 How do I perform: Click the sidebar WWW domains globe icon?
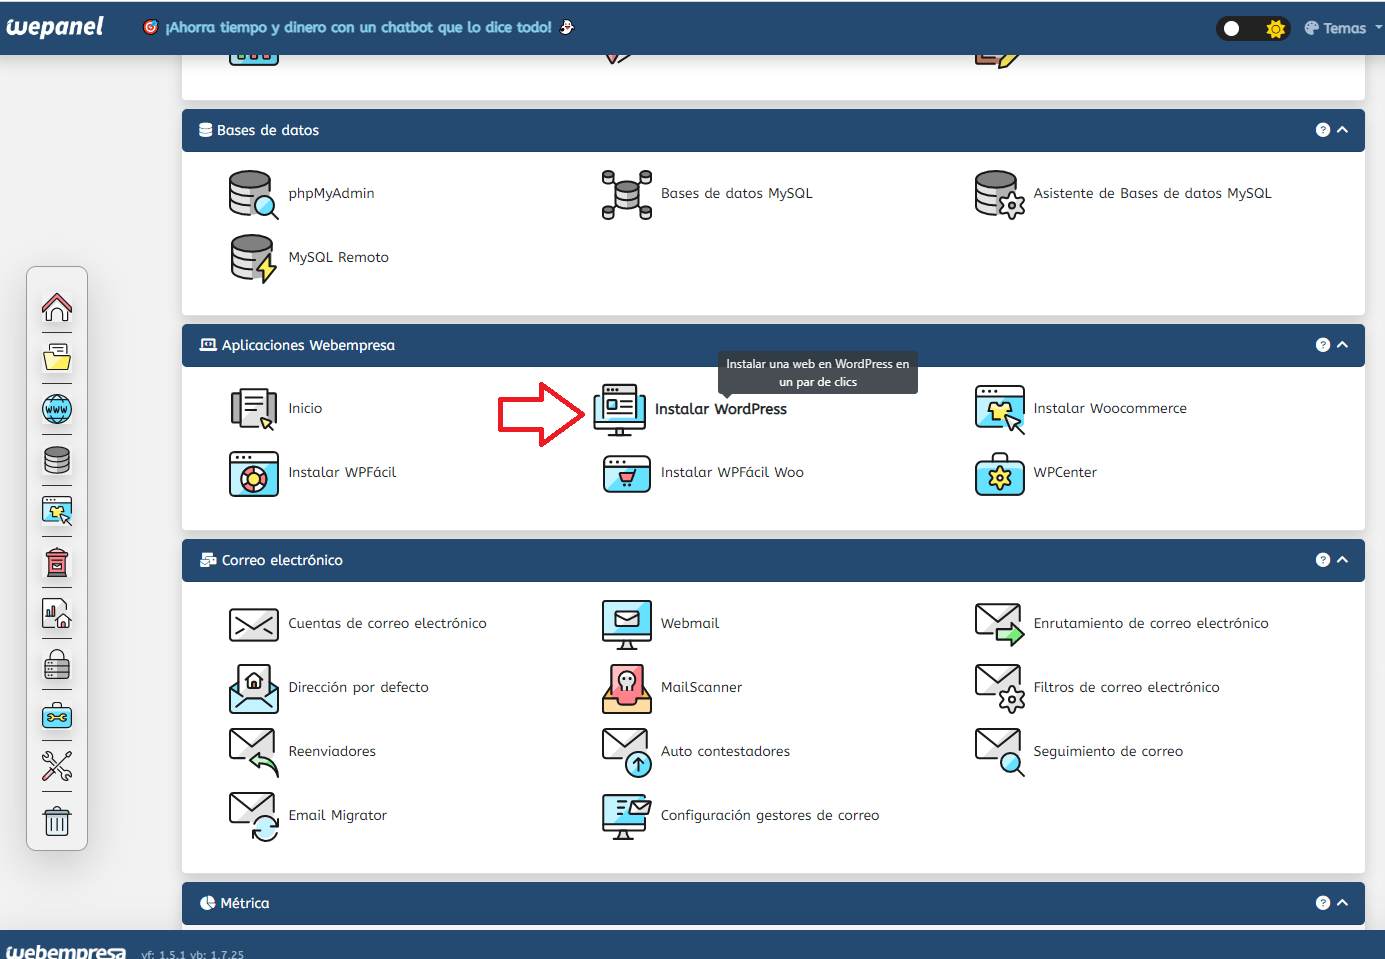tap(57, 409)
